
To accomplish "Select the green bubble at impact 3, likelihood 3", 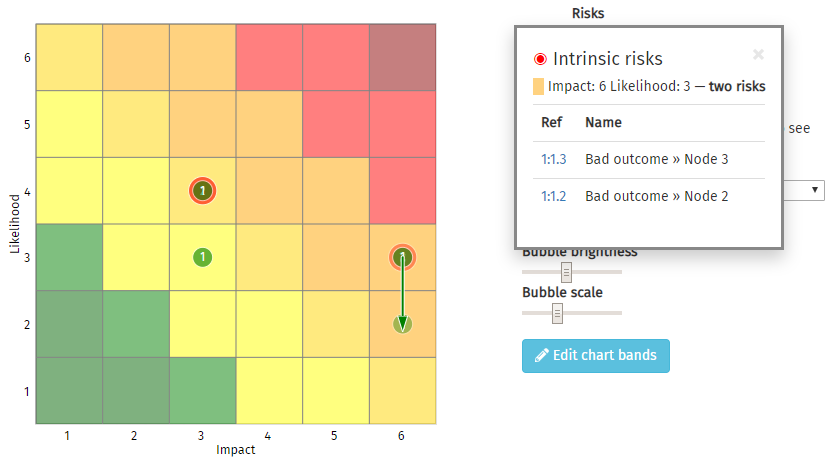I will (202, 257).
